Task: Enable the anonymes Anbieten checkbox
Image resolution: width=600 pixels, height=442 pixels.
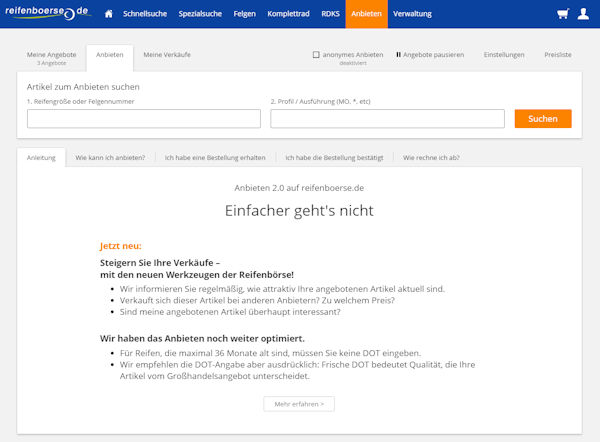Action: pos(316,55)
